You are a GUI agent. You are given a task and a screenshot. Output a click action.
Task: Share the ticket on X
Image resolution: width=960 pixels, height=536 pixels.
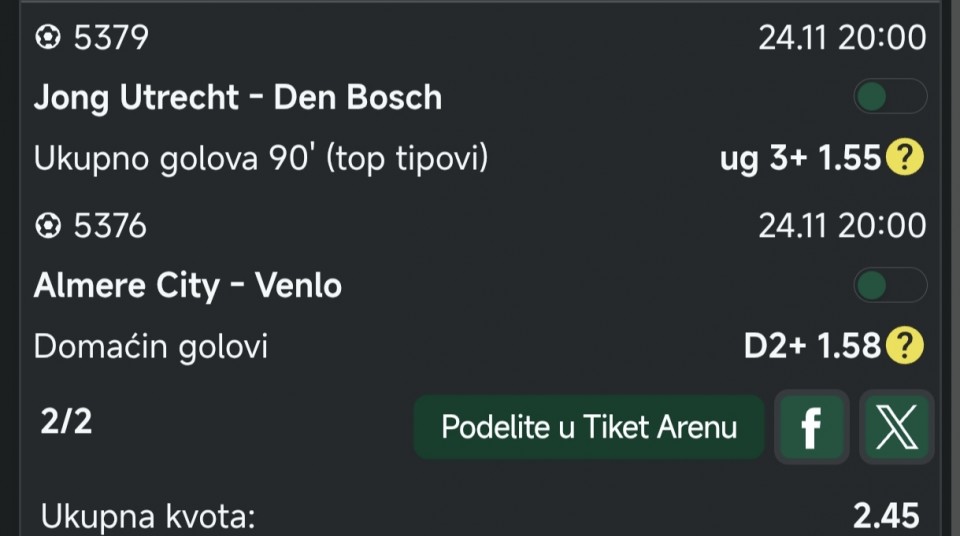(896, 428)
